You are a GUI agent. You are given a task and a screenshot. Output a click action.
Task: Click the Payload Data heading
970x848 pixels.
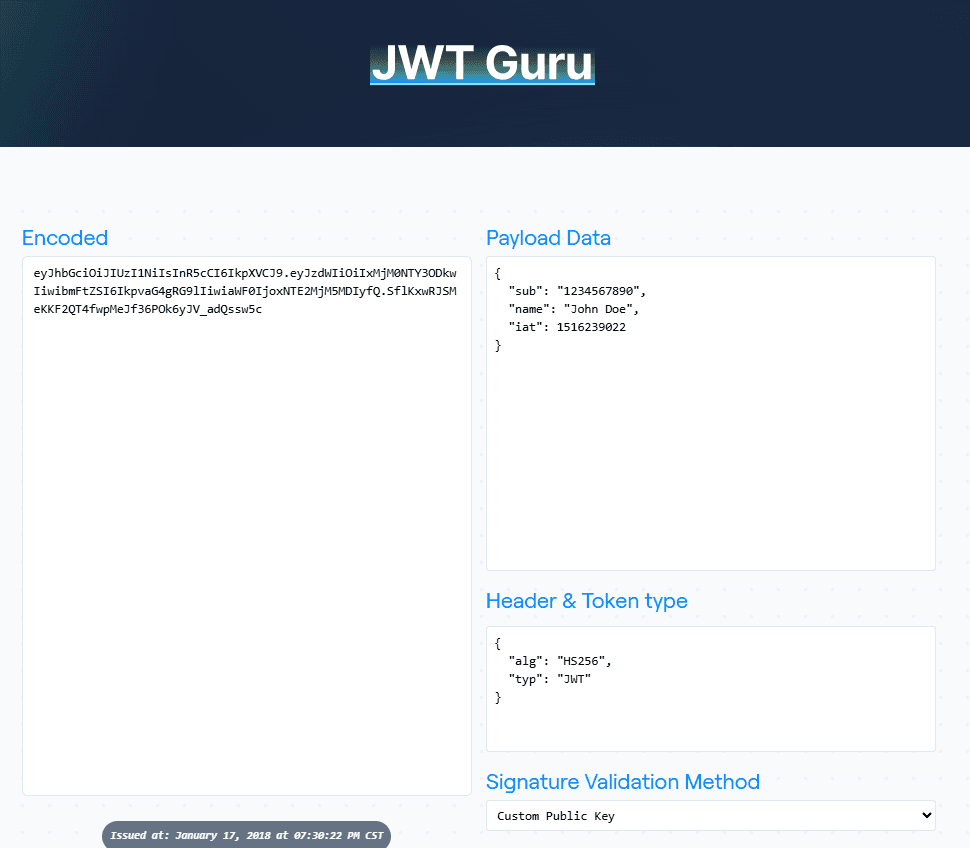(548, 238)
